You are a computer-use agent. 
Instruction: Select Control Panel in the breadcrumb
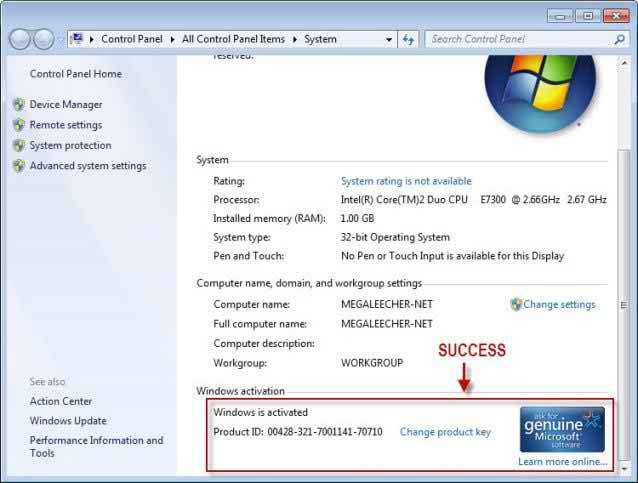132,39
